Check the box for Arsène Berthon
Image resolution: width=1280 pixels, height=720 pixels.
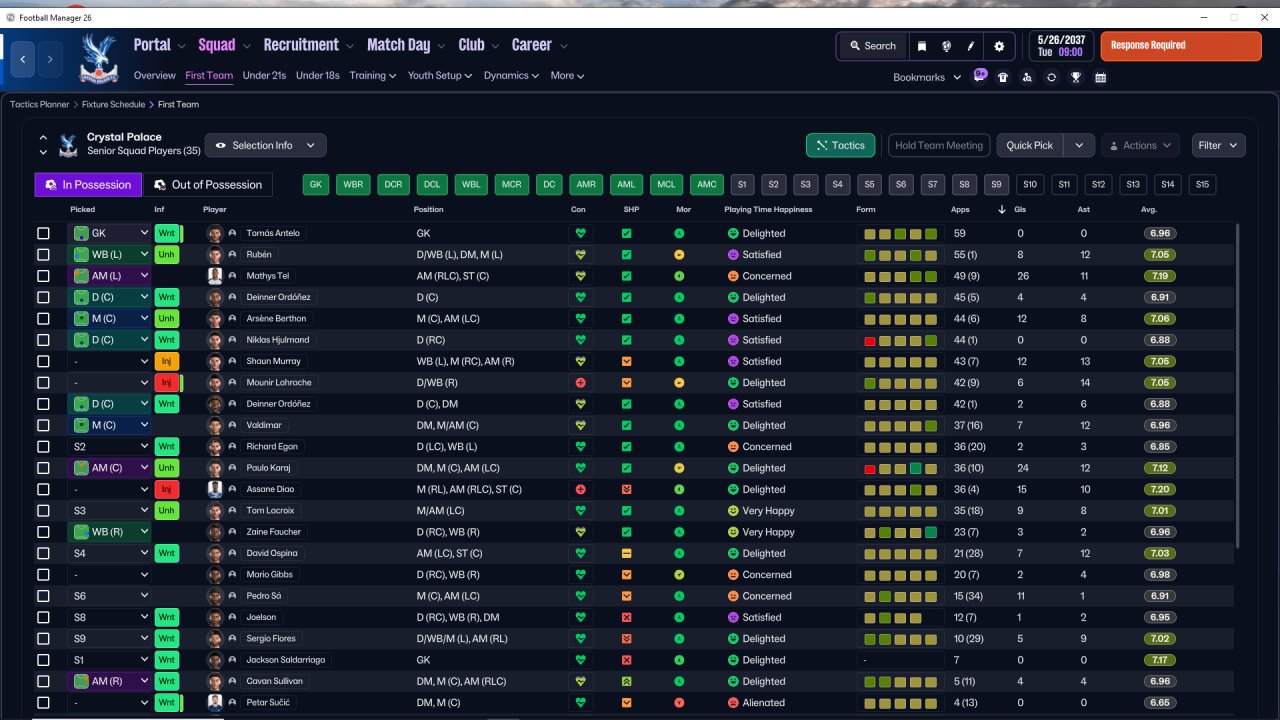pyautogui.click(x=43, y=319)
